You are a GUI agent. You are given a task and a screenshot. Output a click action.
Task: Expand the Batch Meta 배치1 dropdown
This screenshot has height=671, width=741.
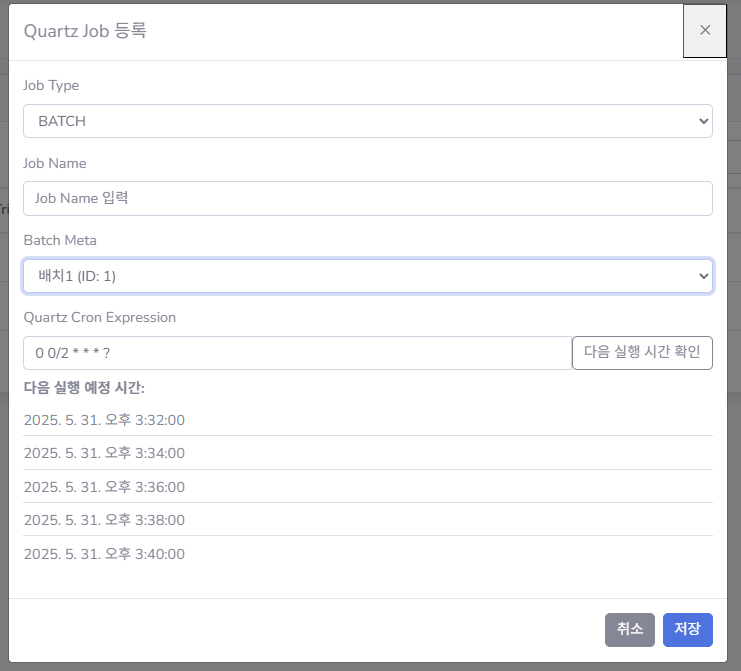[368, 276]
